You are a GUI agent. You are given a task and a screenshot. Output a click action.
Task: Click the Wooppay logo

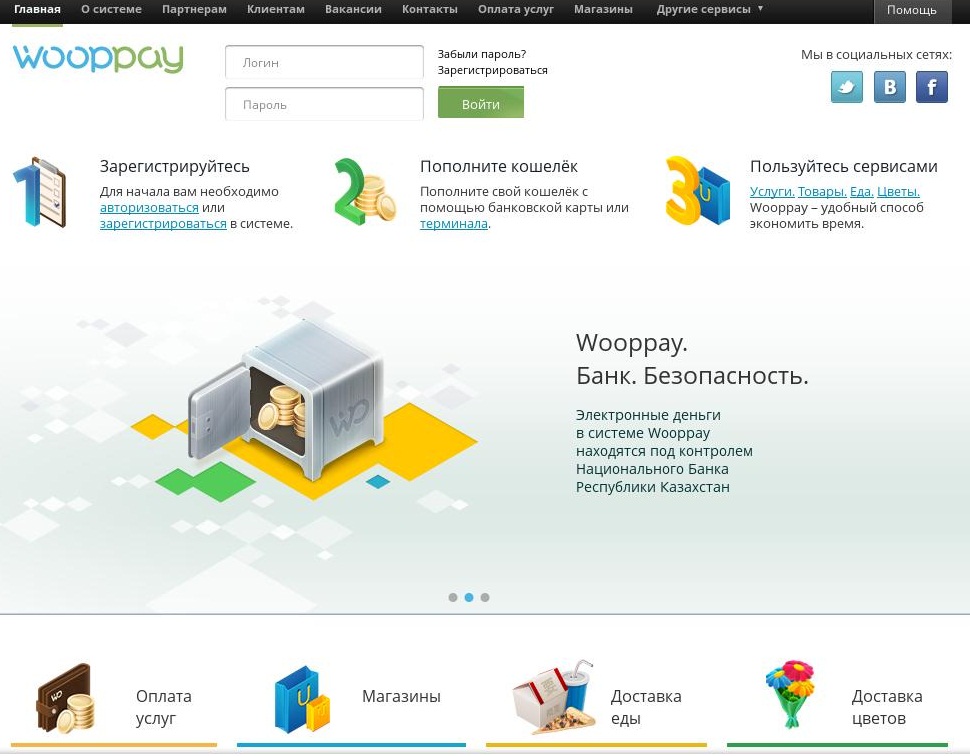pos(98,58)
